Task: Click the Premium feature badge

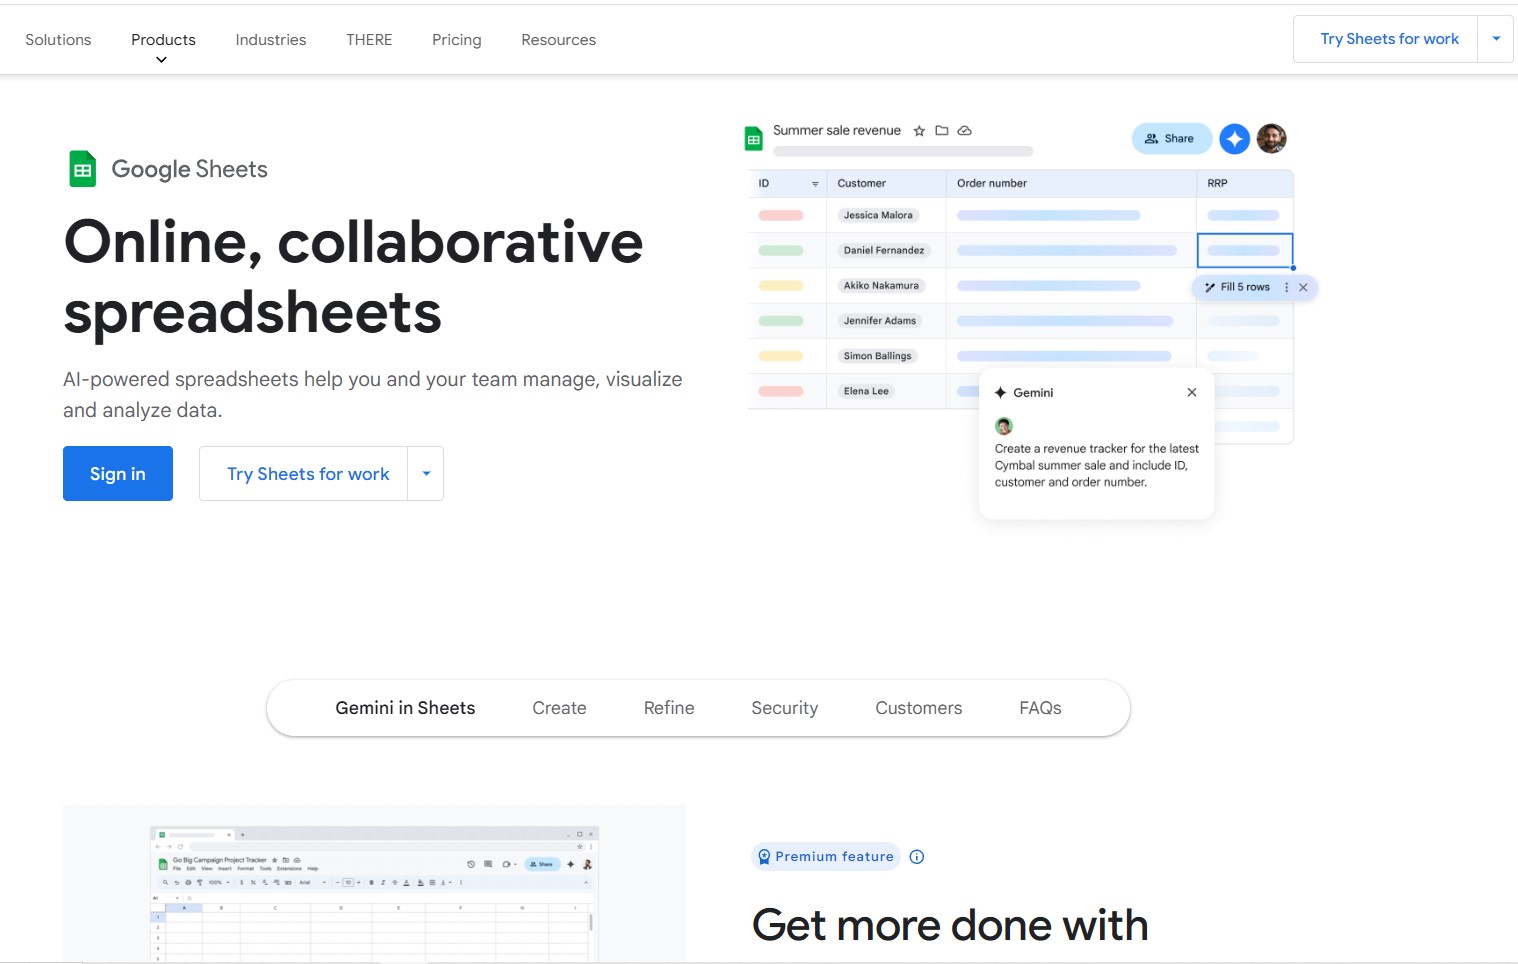Action: tap(826, 857)
